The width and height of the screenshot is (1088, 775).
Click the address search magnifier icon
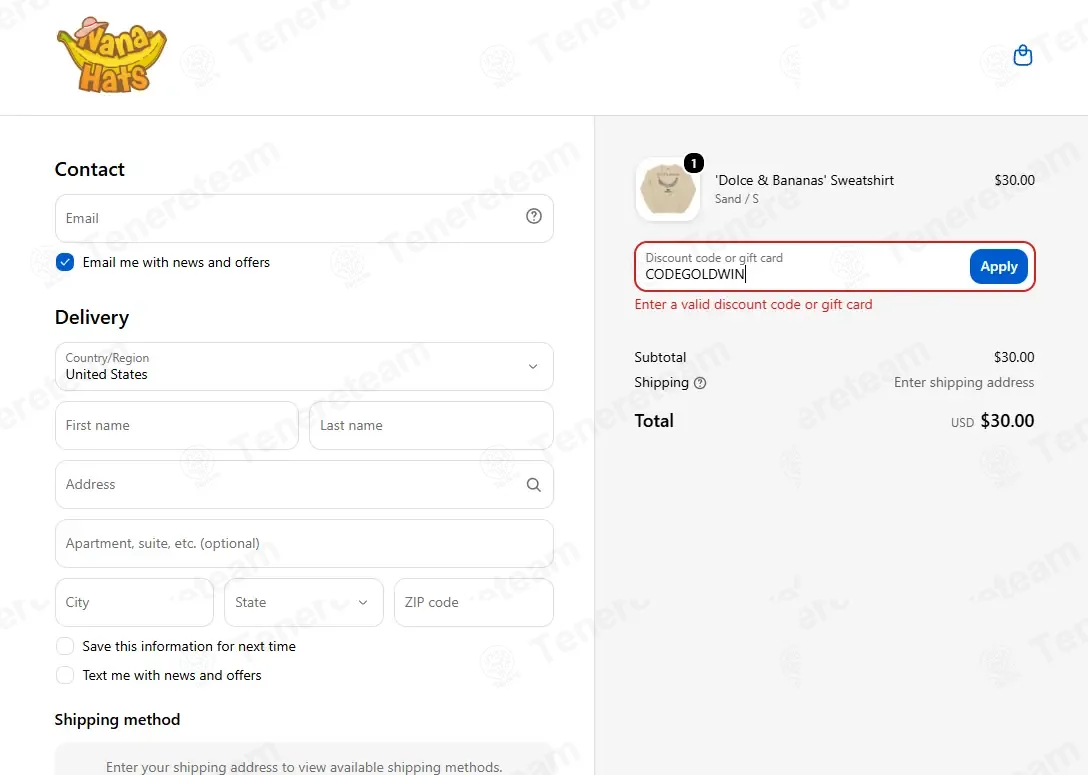534,485
